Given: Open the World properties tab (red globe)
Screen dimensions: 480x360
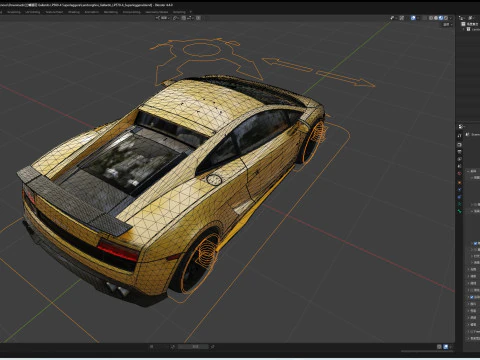Looking at the screenshot, I should [x=460, y=173].
